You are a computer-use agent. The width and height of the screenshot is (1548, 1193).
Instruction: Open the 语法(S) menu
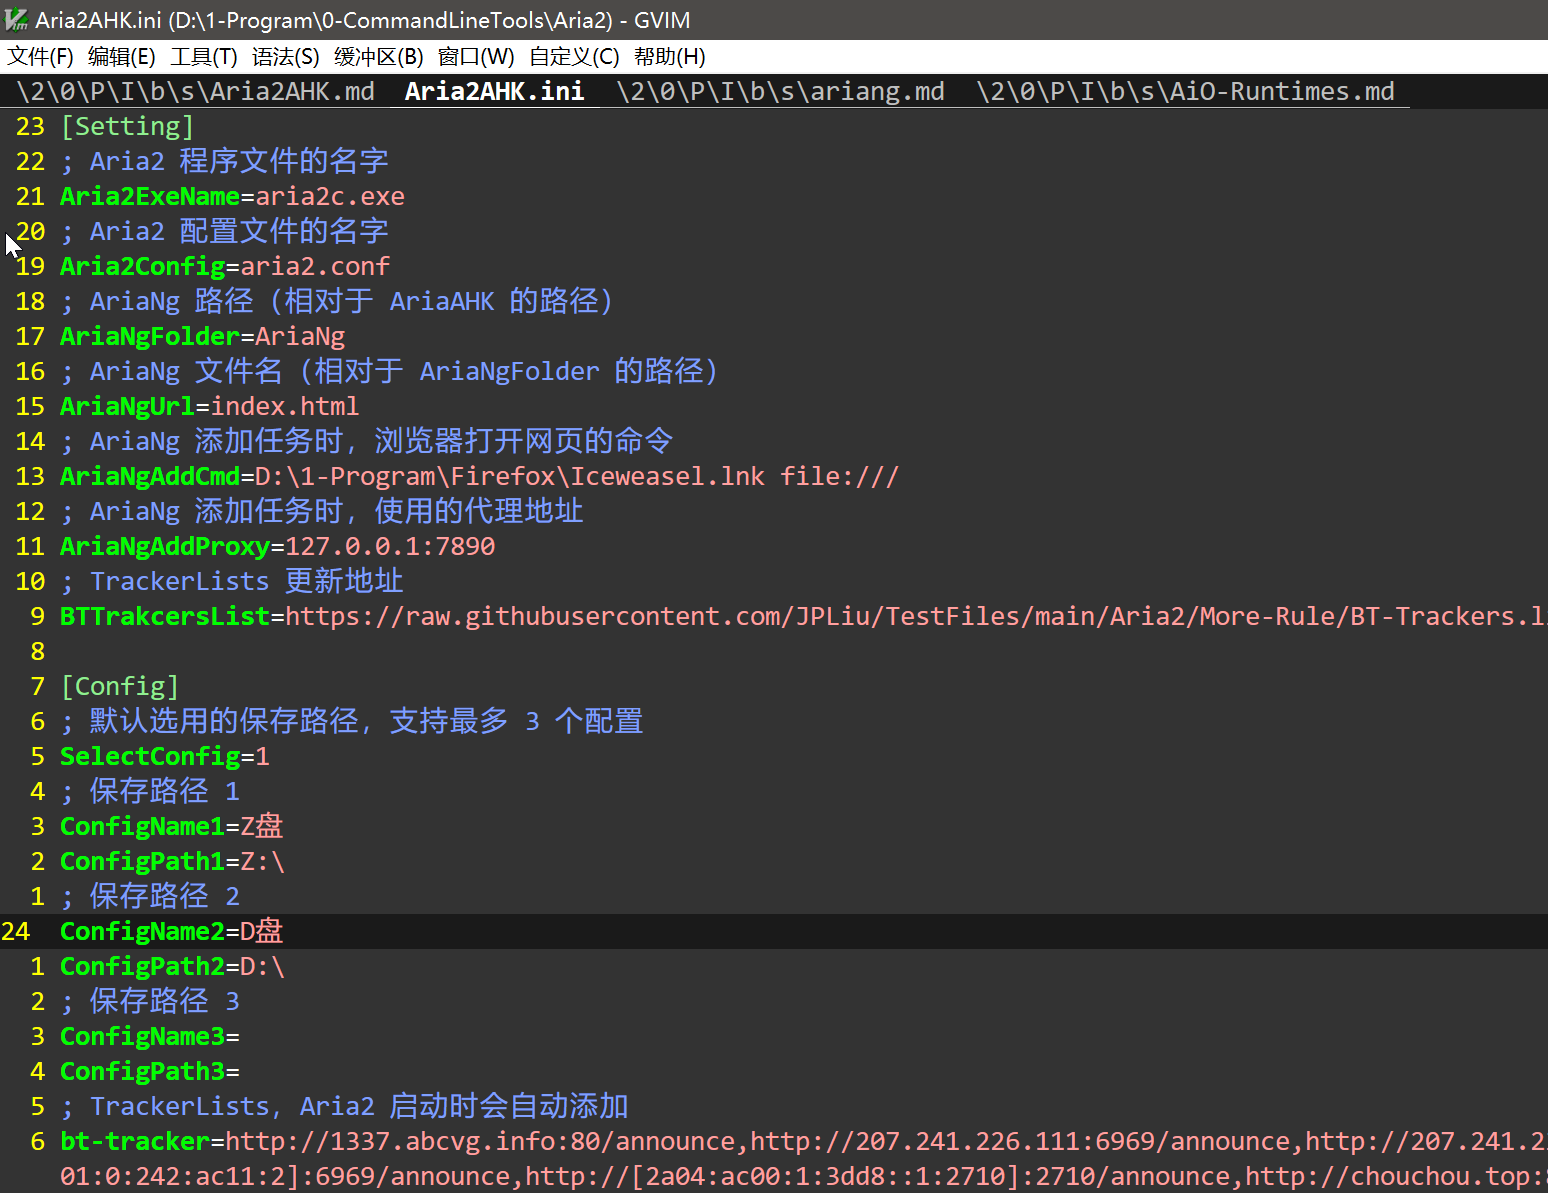pyautogui.click(x=285, y=57)
